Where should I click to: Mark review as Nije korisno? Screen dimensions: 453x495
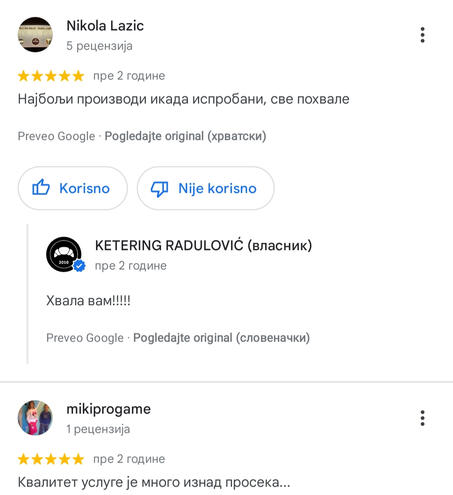coord(206,188)
